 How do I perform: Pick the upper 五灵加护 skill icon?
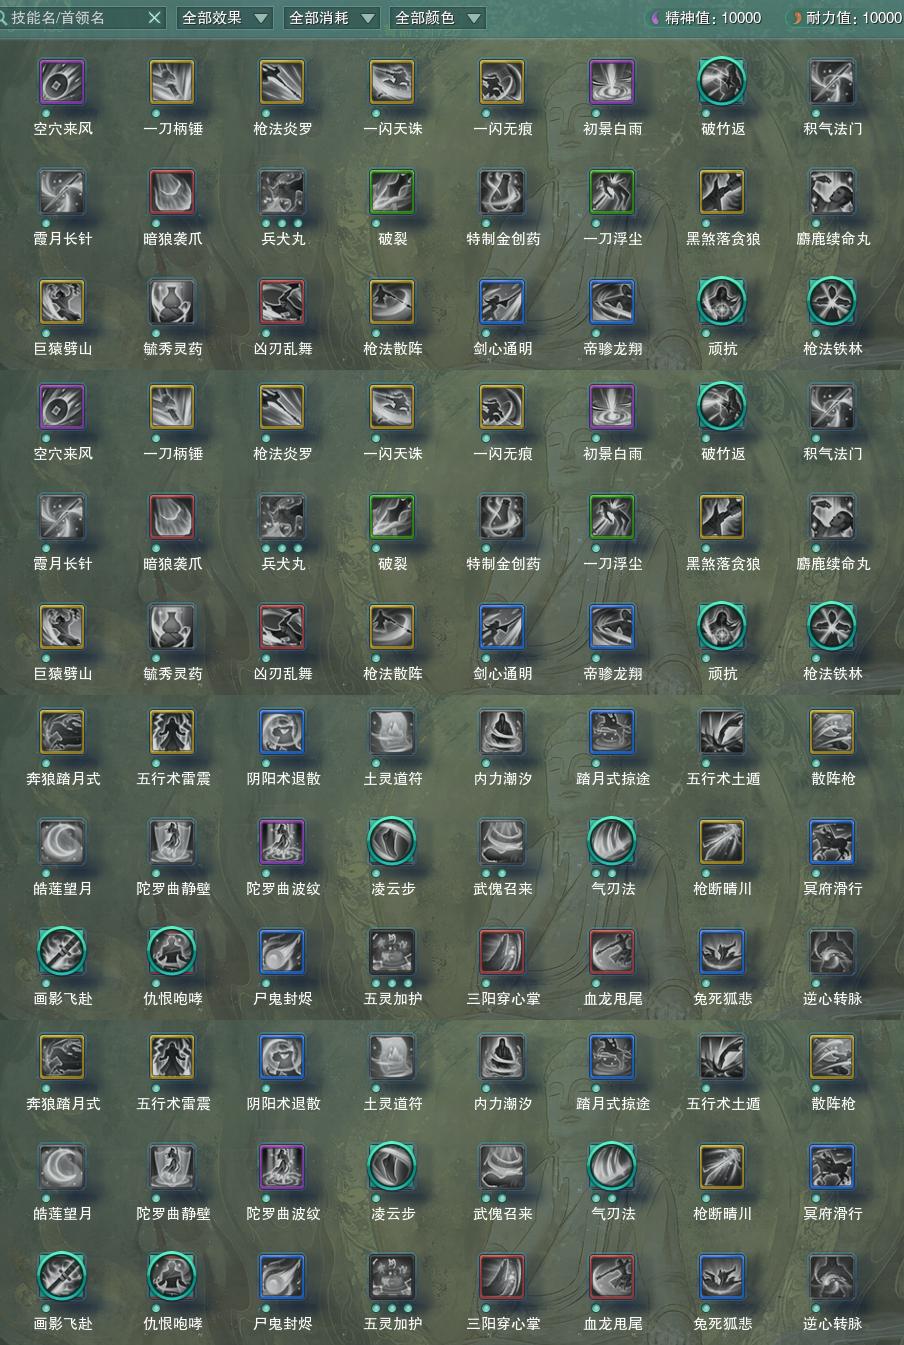coord(392,952)
